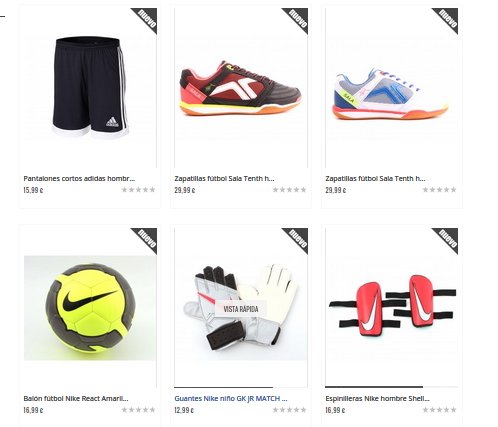Click the nuevo ribbon on the Nike ball
498x427 pixels.
pyautogui.click(x=147, y=238)
